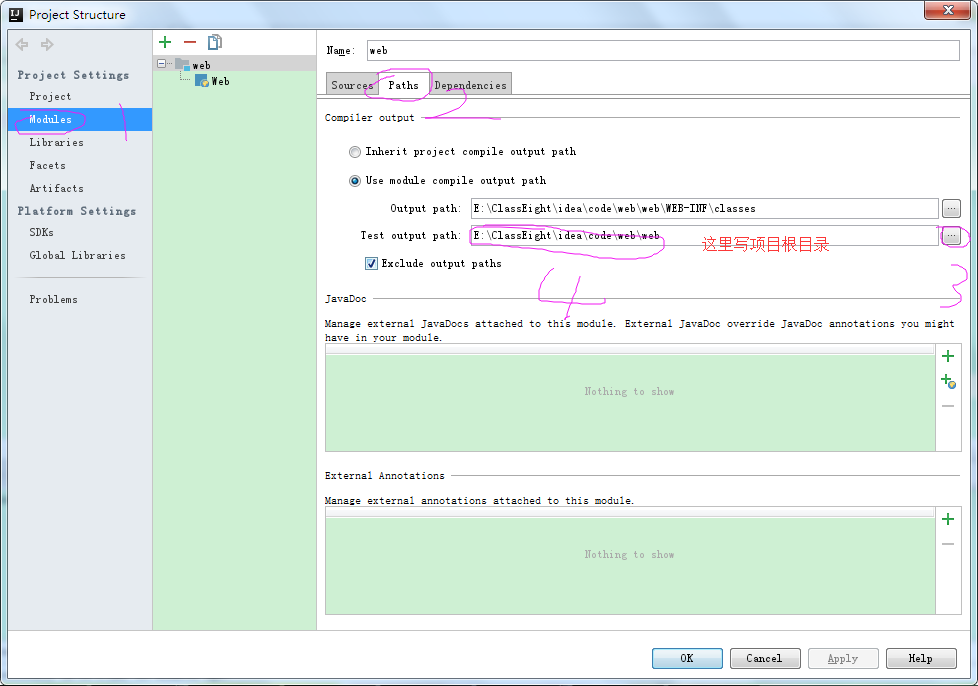Click into the module Name field
978x686 pixels.
(x=663, y=51)
